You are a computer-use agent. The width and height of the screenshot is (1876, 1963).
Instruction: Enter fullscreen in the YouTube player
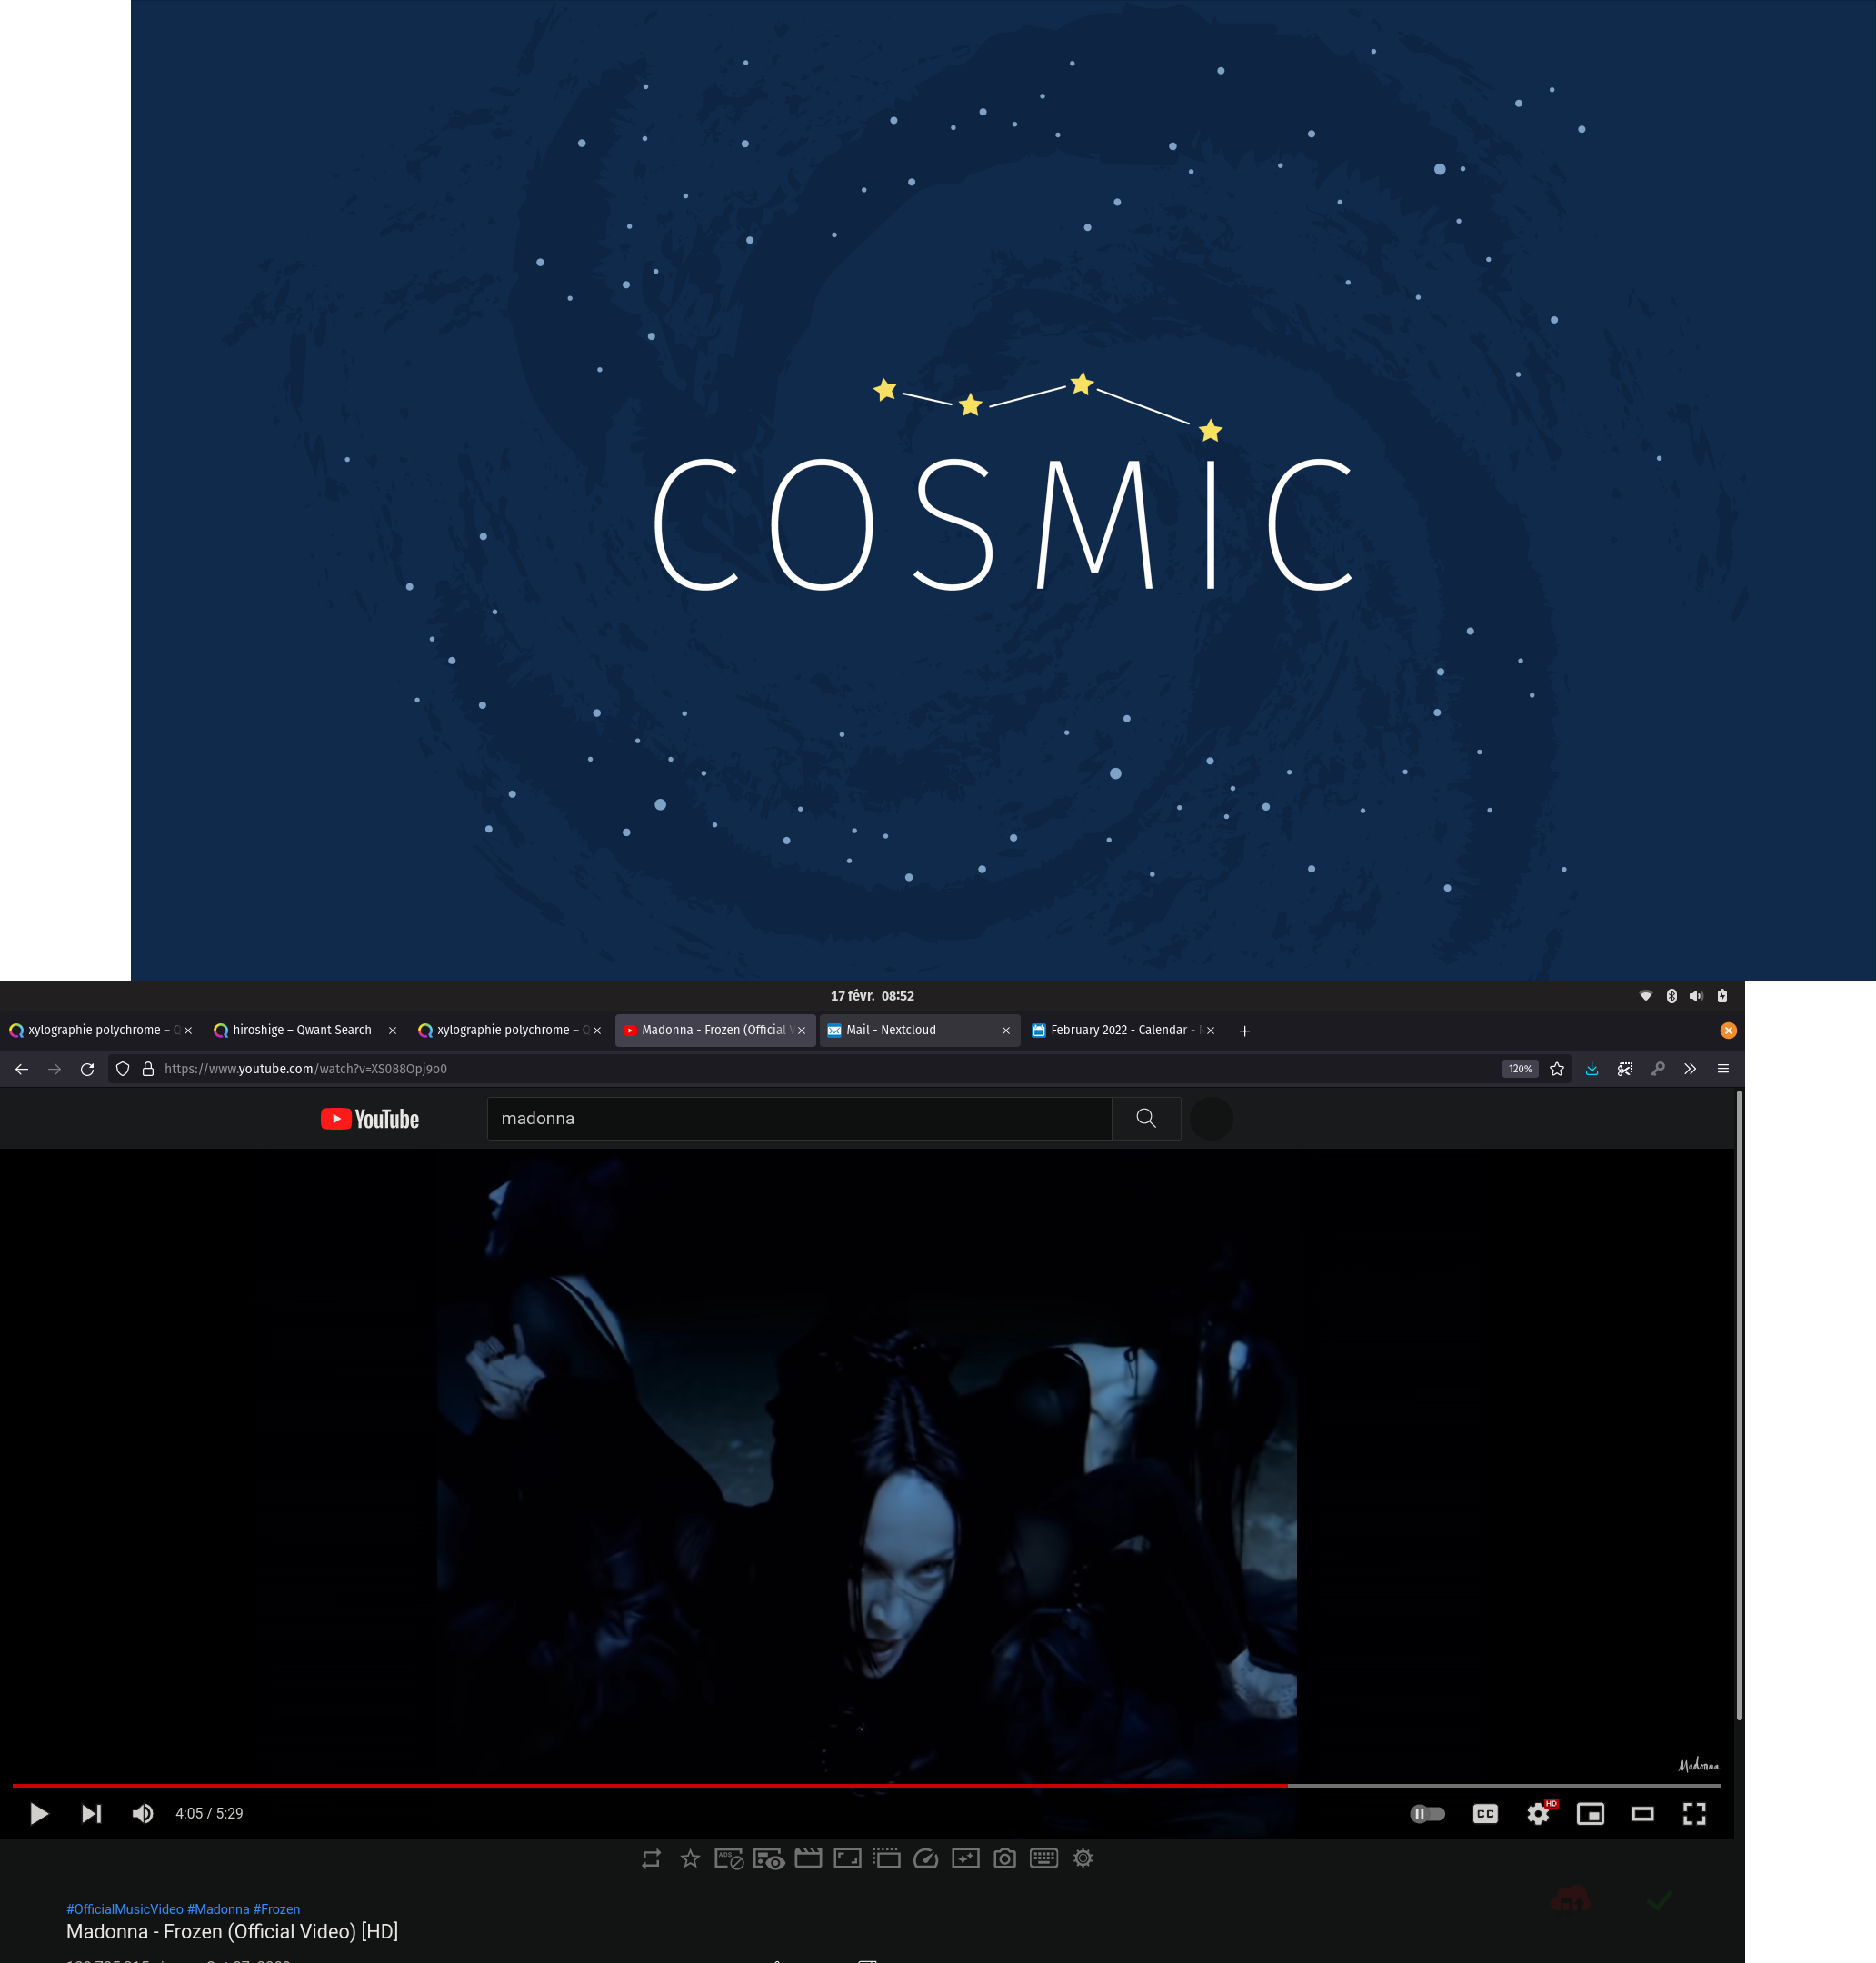[1694, 1813]
